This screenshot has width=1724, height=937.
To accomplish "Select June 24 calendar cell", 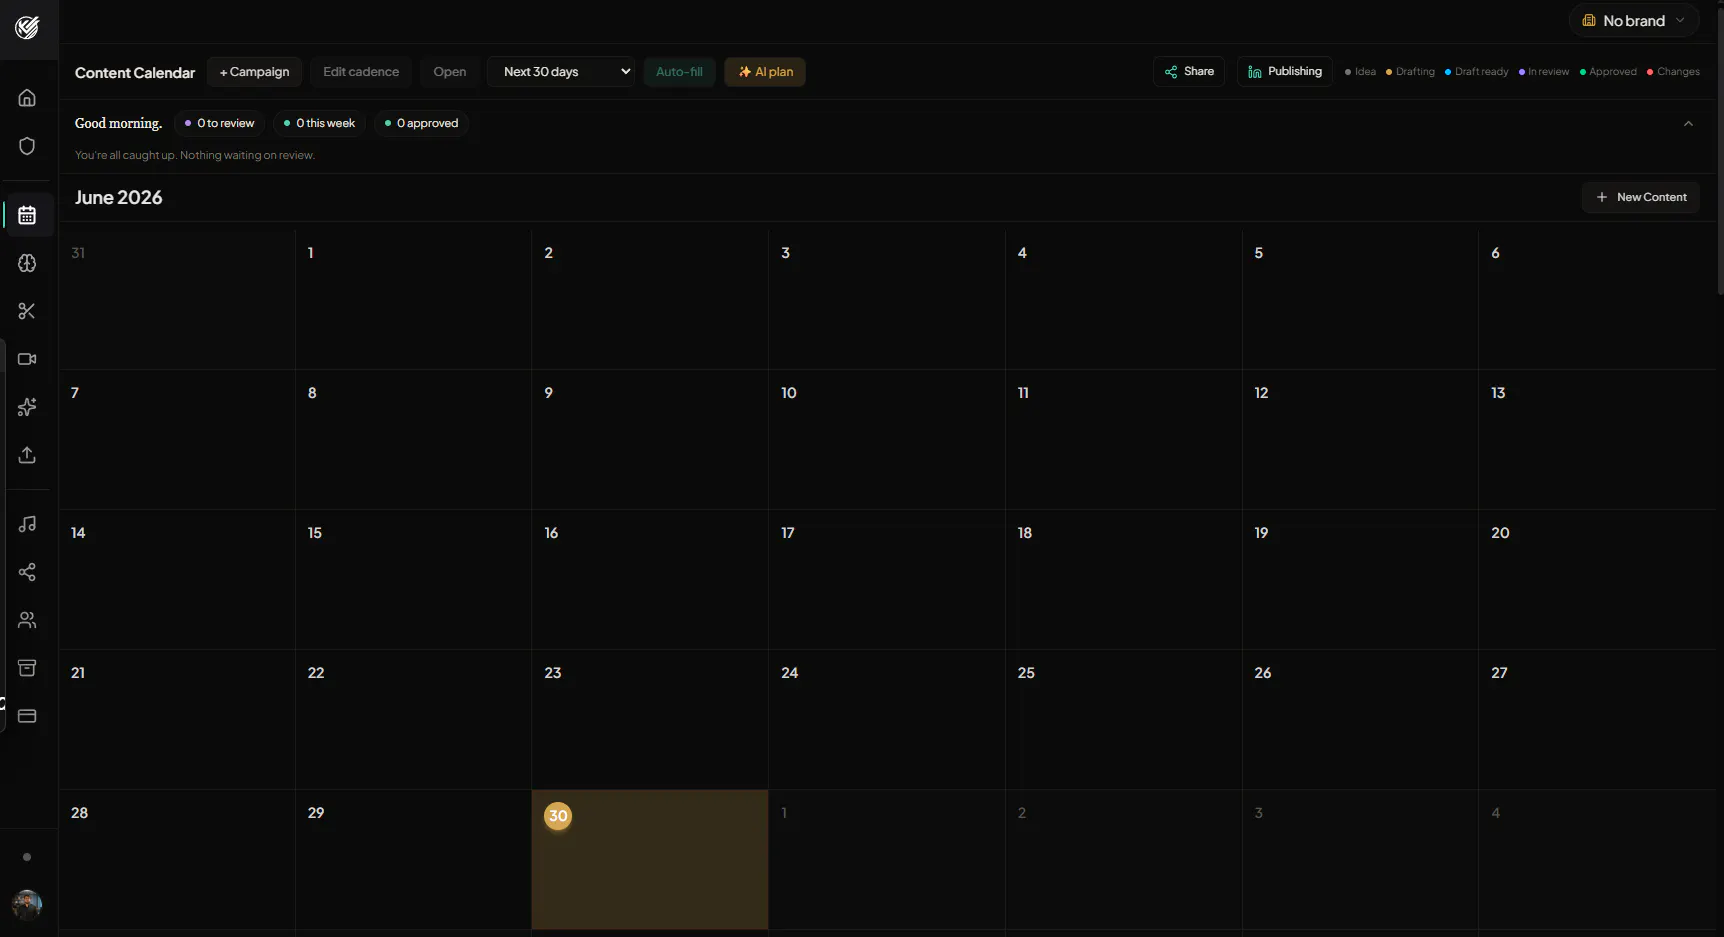I will (886, 719).
